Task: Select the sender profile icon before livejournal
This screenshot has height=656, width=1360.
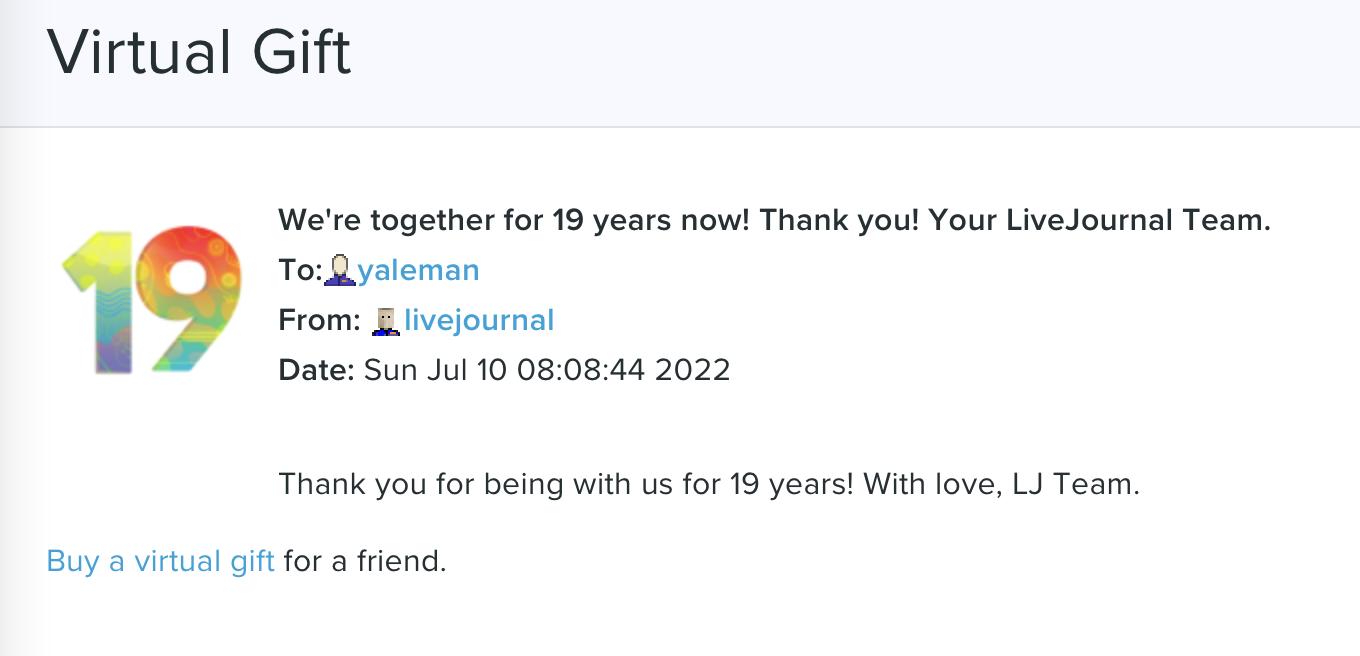Action: (x=388, y=320)
